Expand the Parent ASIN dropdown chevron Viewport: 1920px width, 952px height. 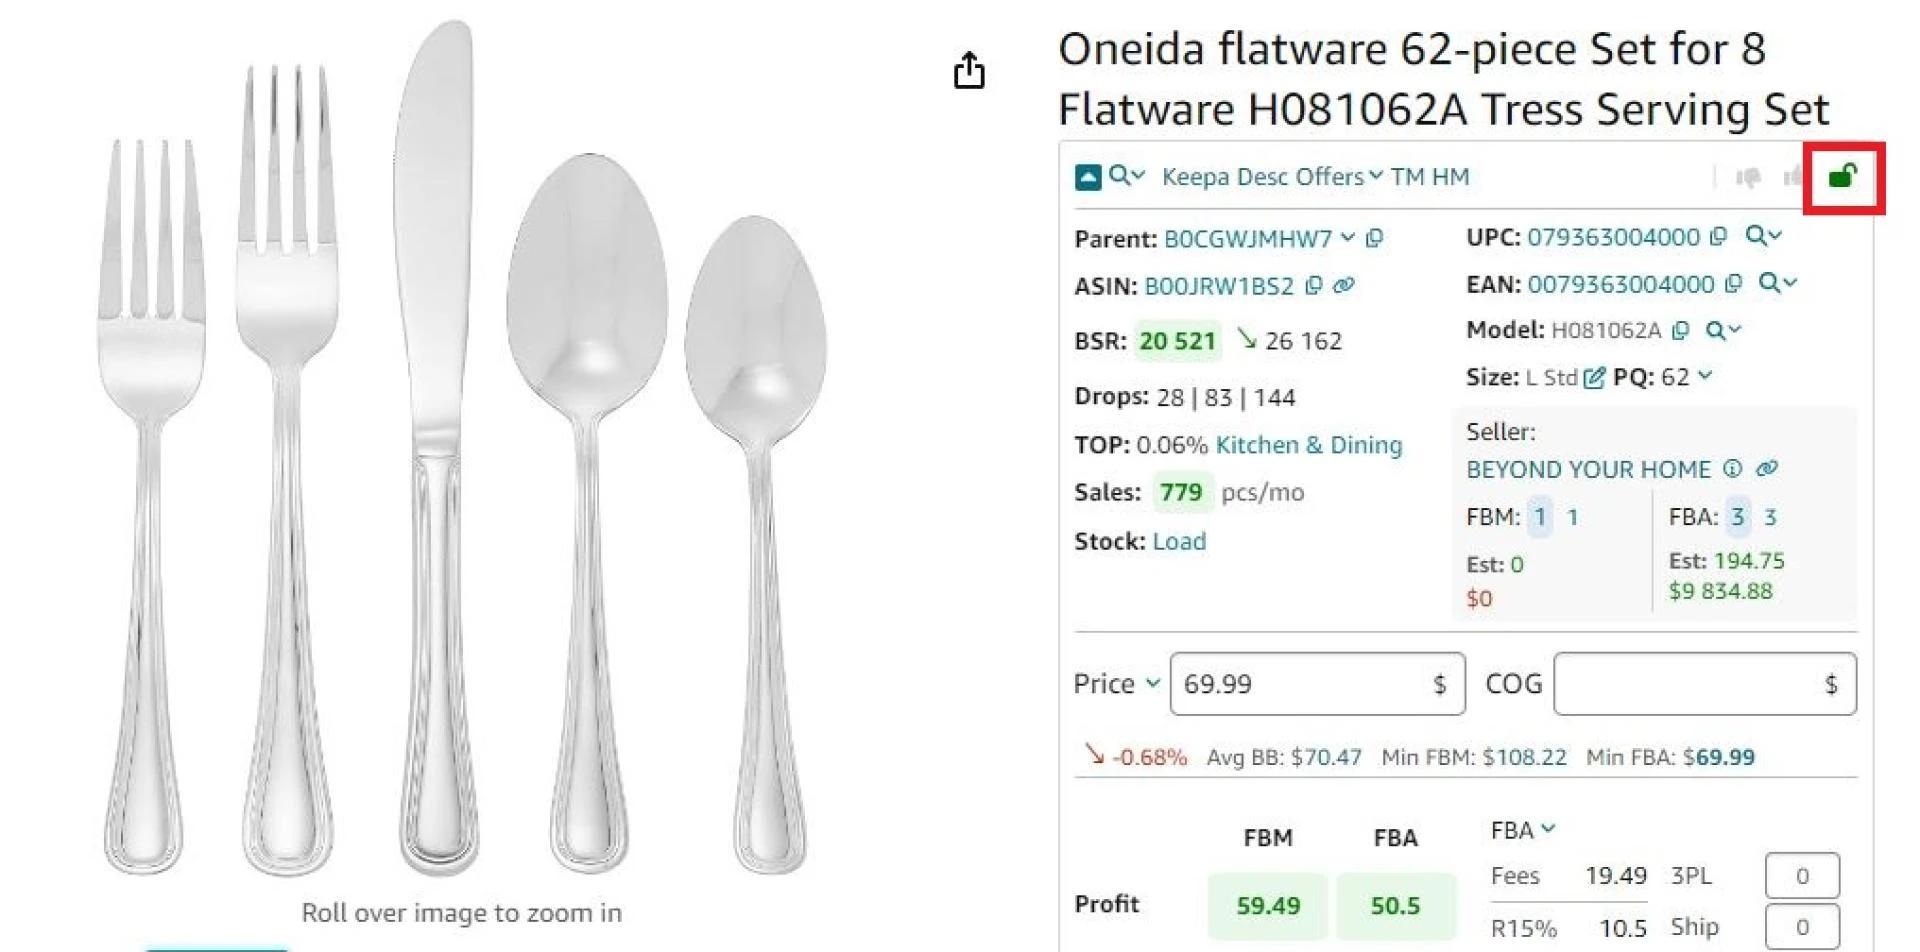click(x=1347, y=237)
